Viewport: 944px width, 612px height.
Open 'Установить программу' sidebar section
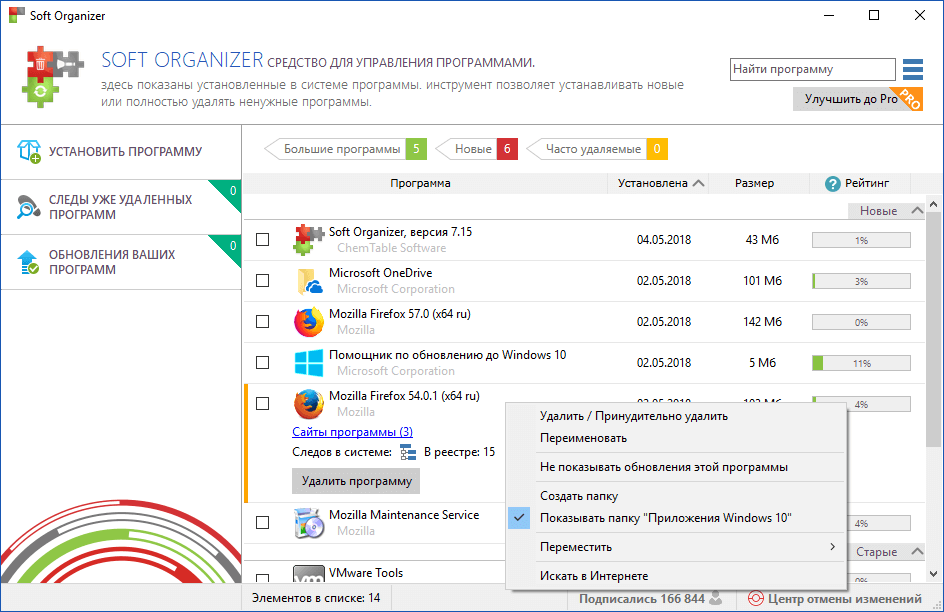click(121, 152)
